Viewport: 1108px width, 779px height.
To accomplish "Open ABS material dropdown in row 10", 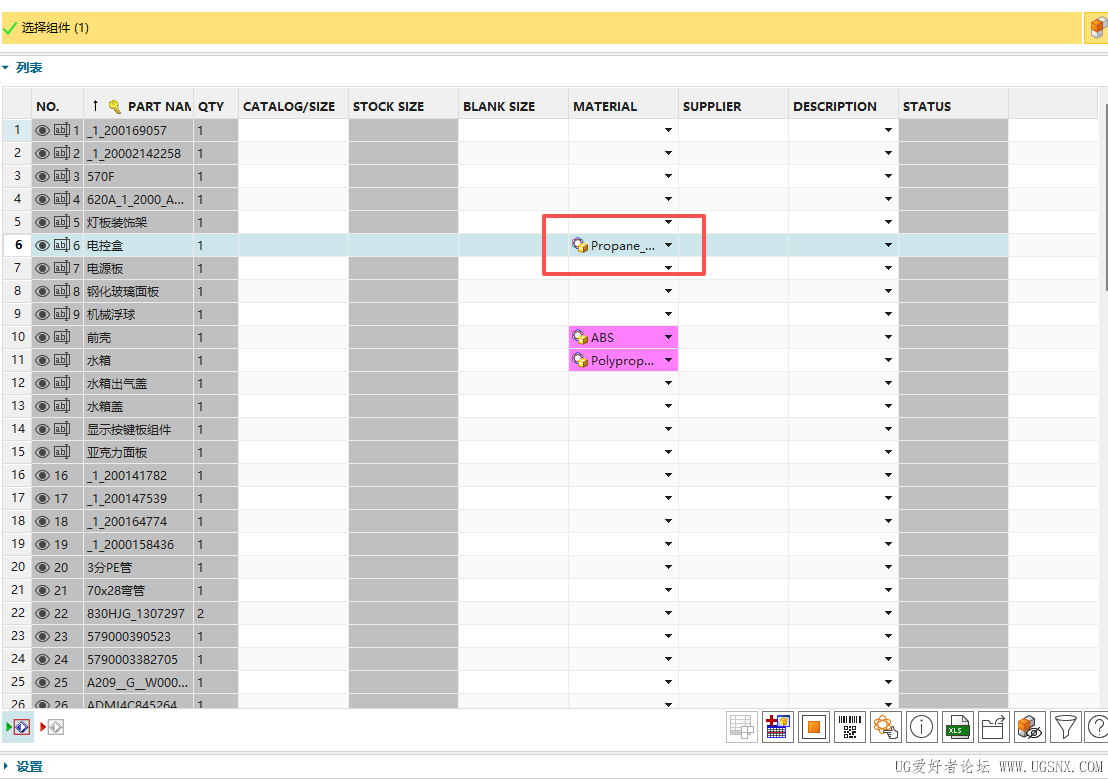I will pyautogui.click(x=668, y=337).
